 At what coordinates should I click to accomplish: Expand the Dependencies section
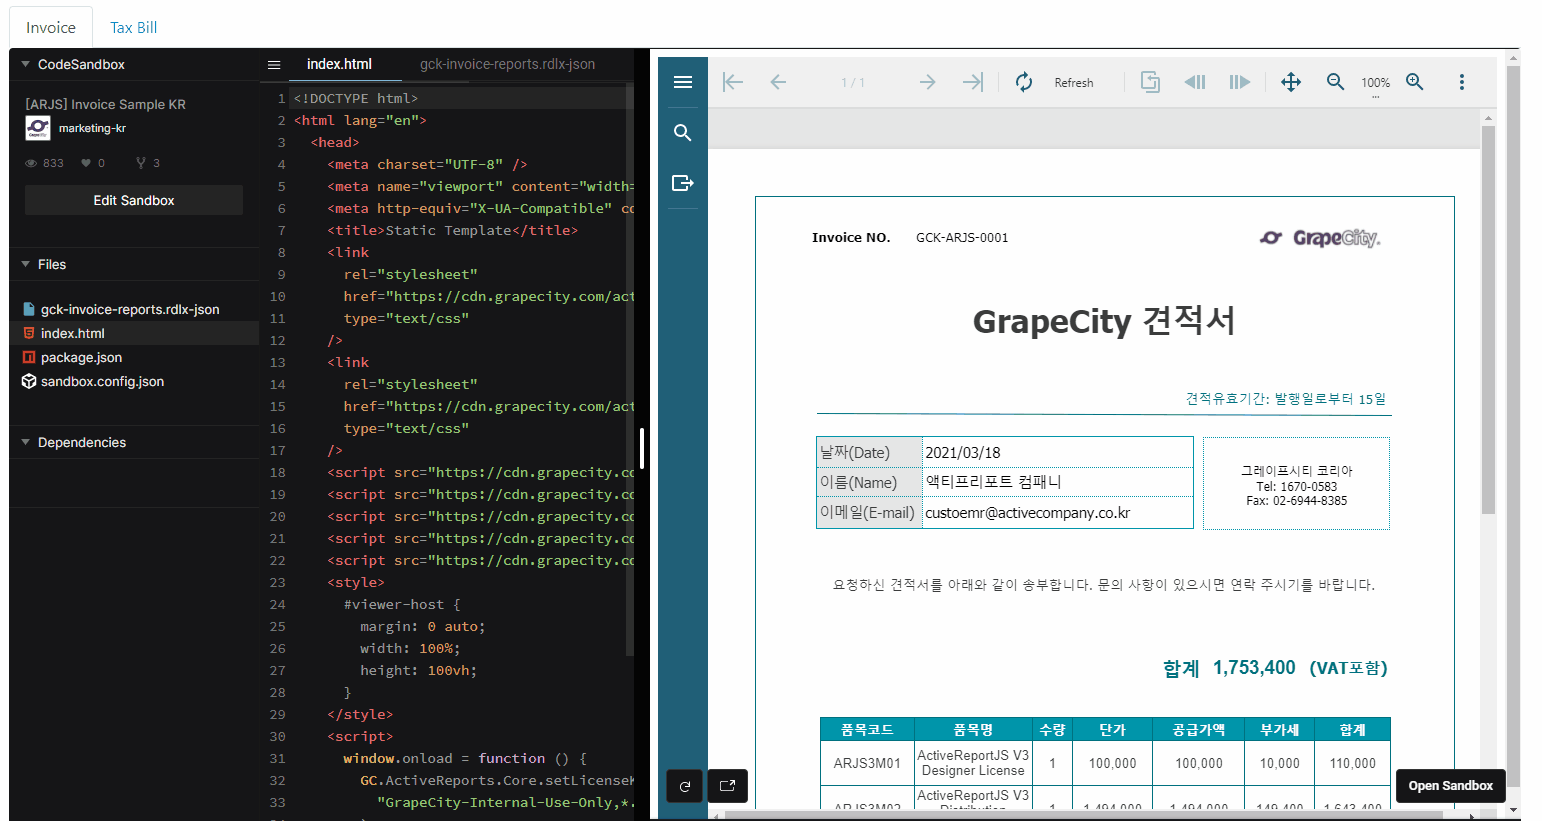(26, 442)
